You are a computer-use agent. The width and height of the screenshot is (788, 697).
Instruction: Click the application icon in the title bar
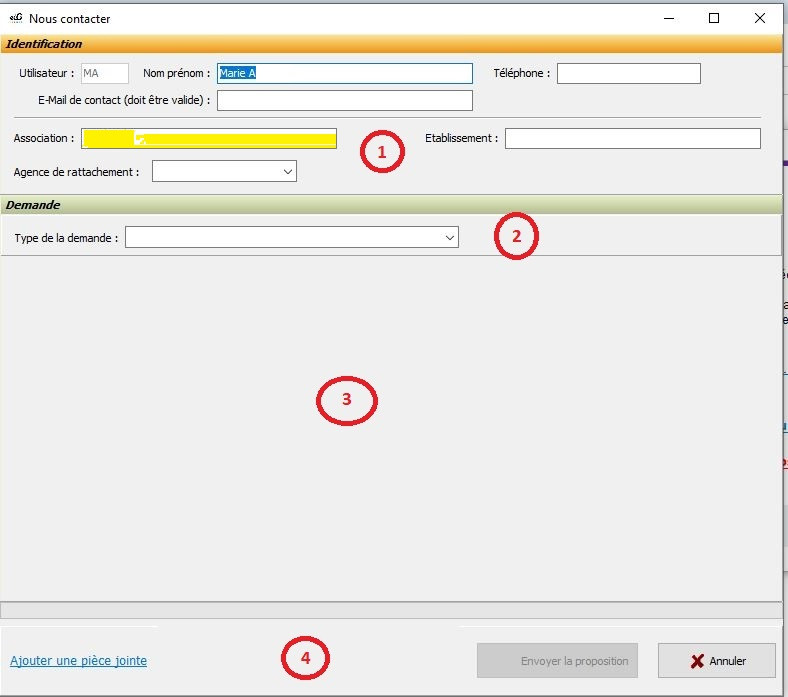[15, 18]
